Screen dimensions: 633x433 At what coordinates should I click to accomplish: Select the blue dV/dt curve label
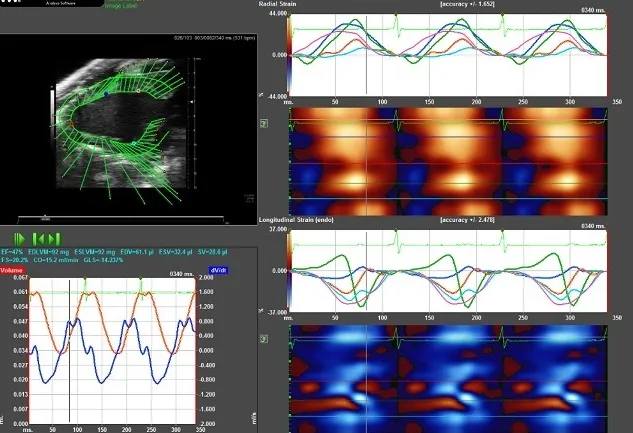(x=218, y=270)
